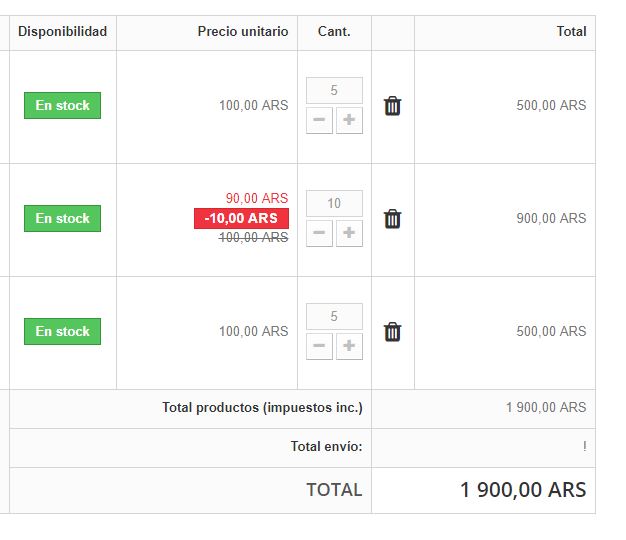Click trash icon on the third row
The width and height of the screenshot is (626, 540).
392,332
